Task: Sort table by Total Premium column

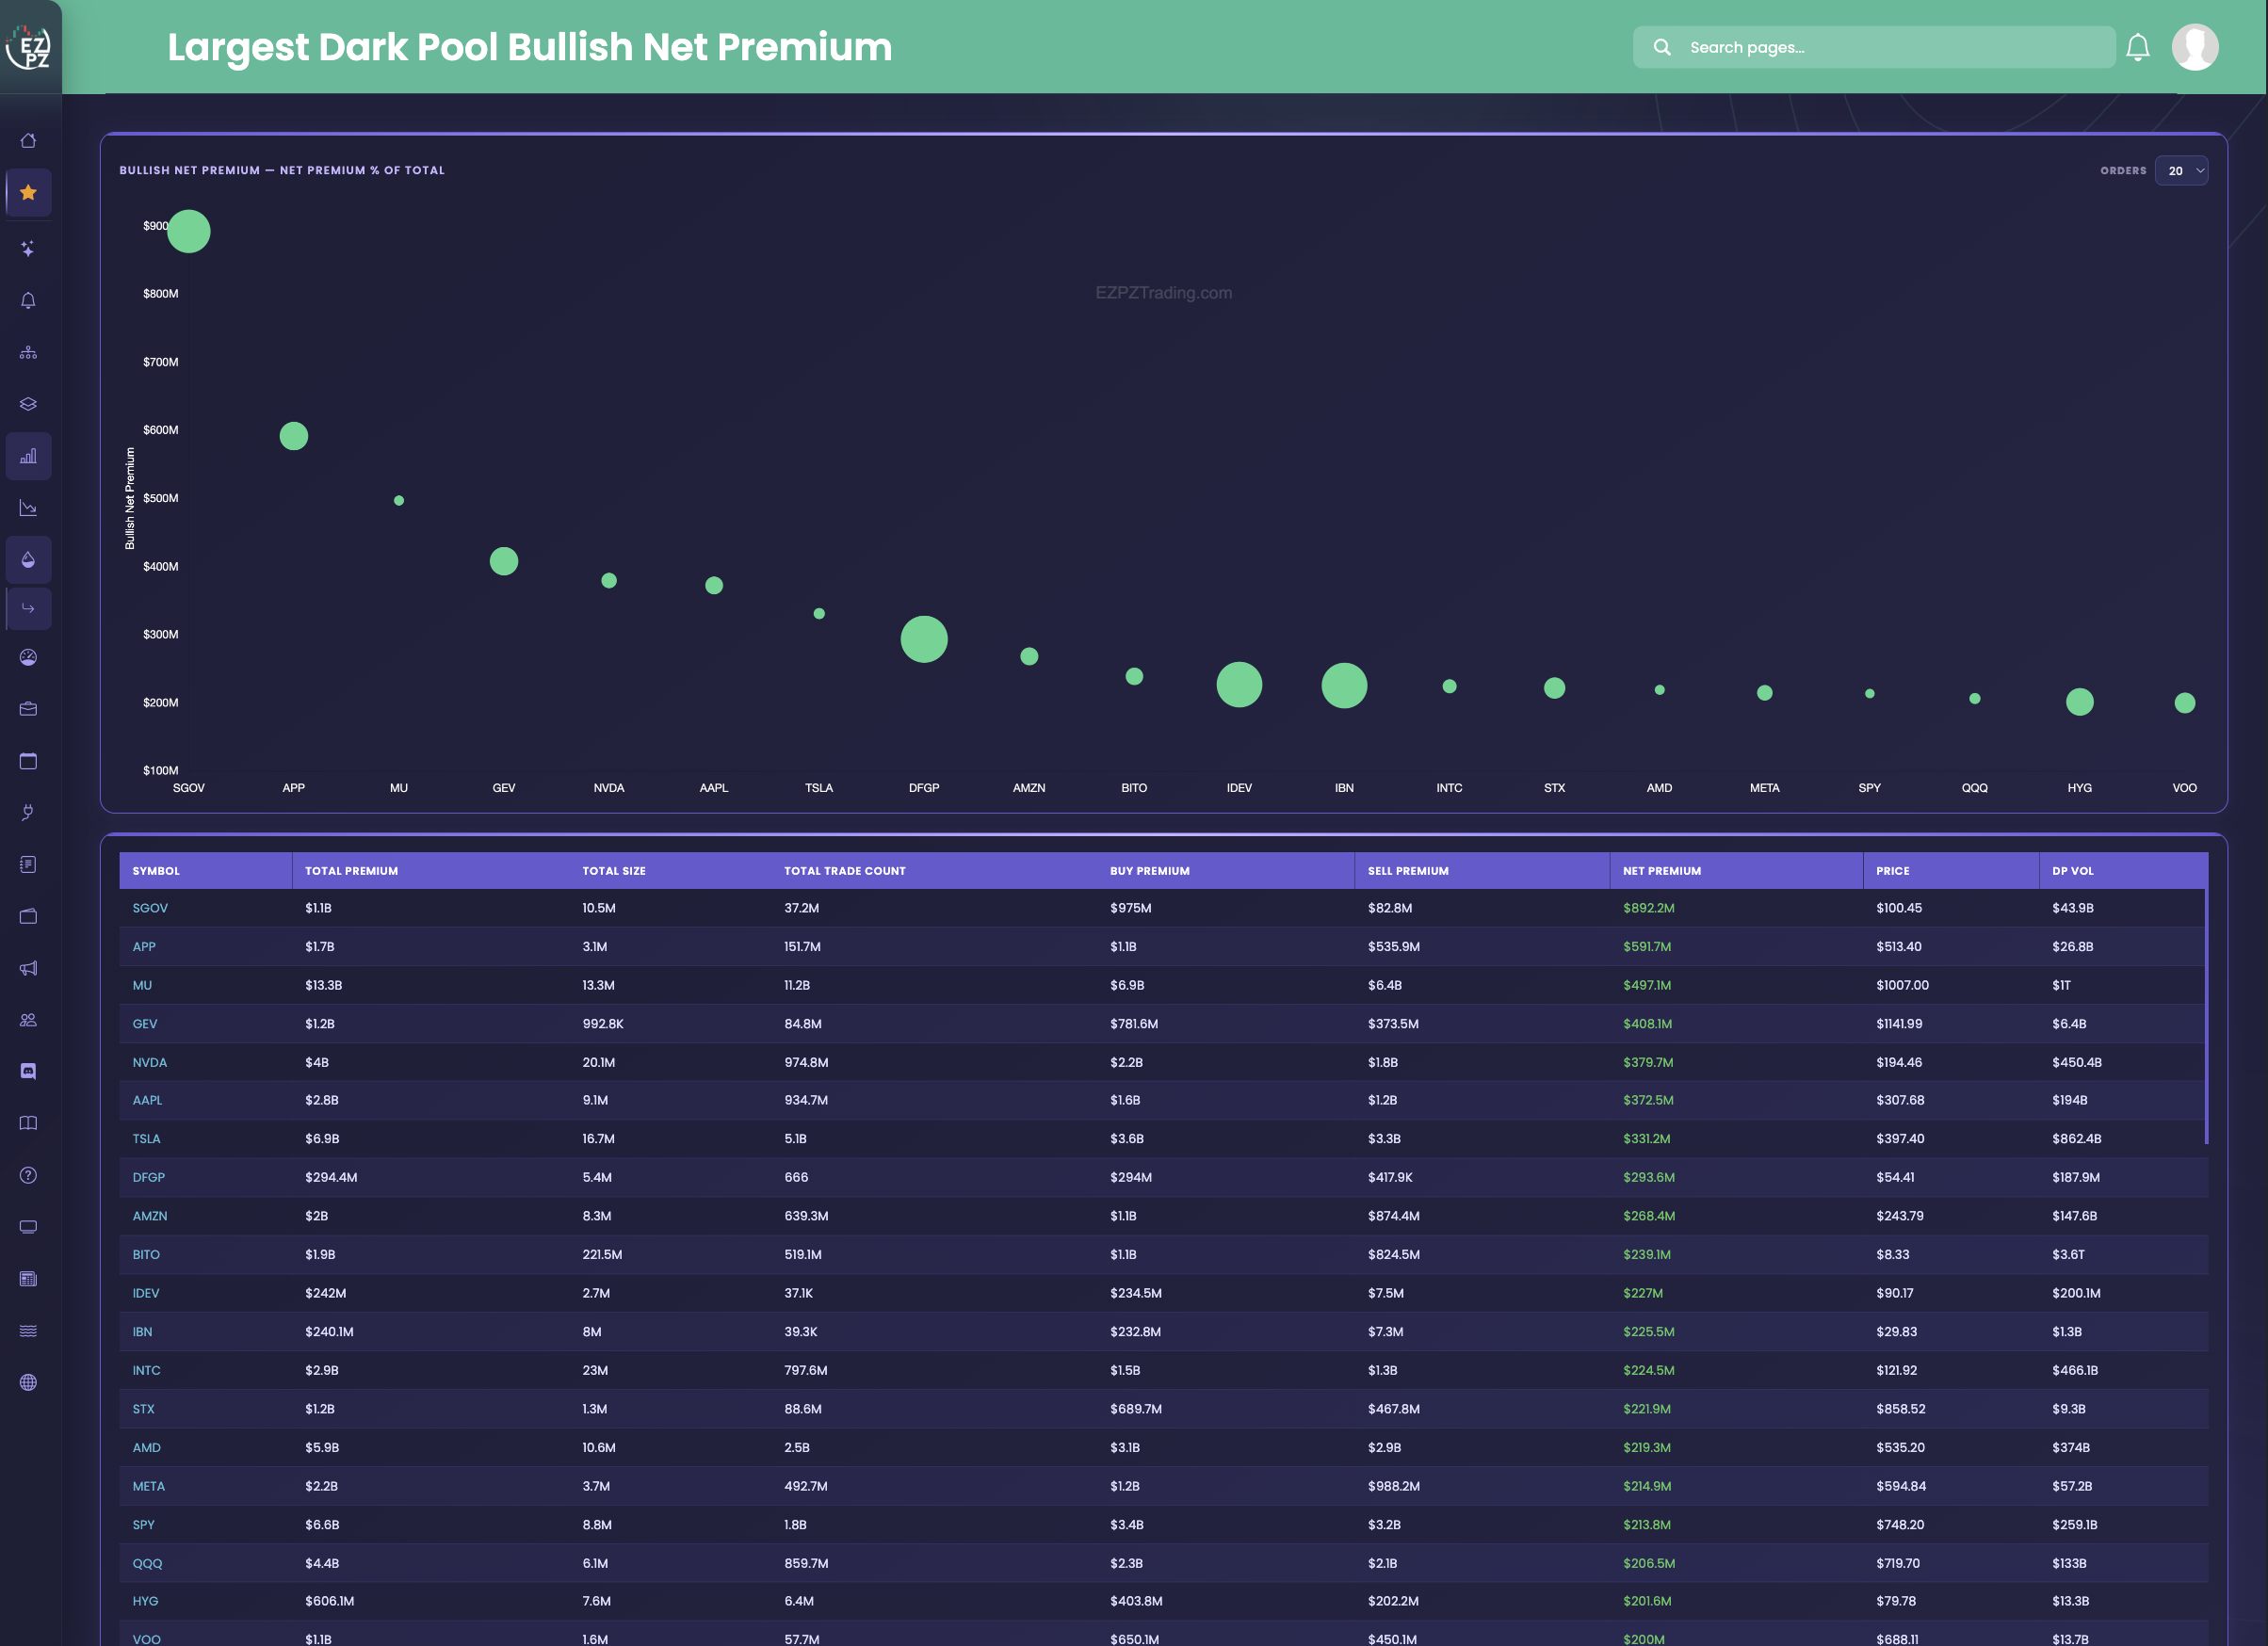Action: (x=351, y=871)
